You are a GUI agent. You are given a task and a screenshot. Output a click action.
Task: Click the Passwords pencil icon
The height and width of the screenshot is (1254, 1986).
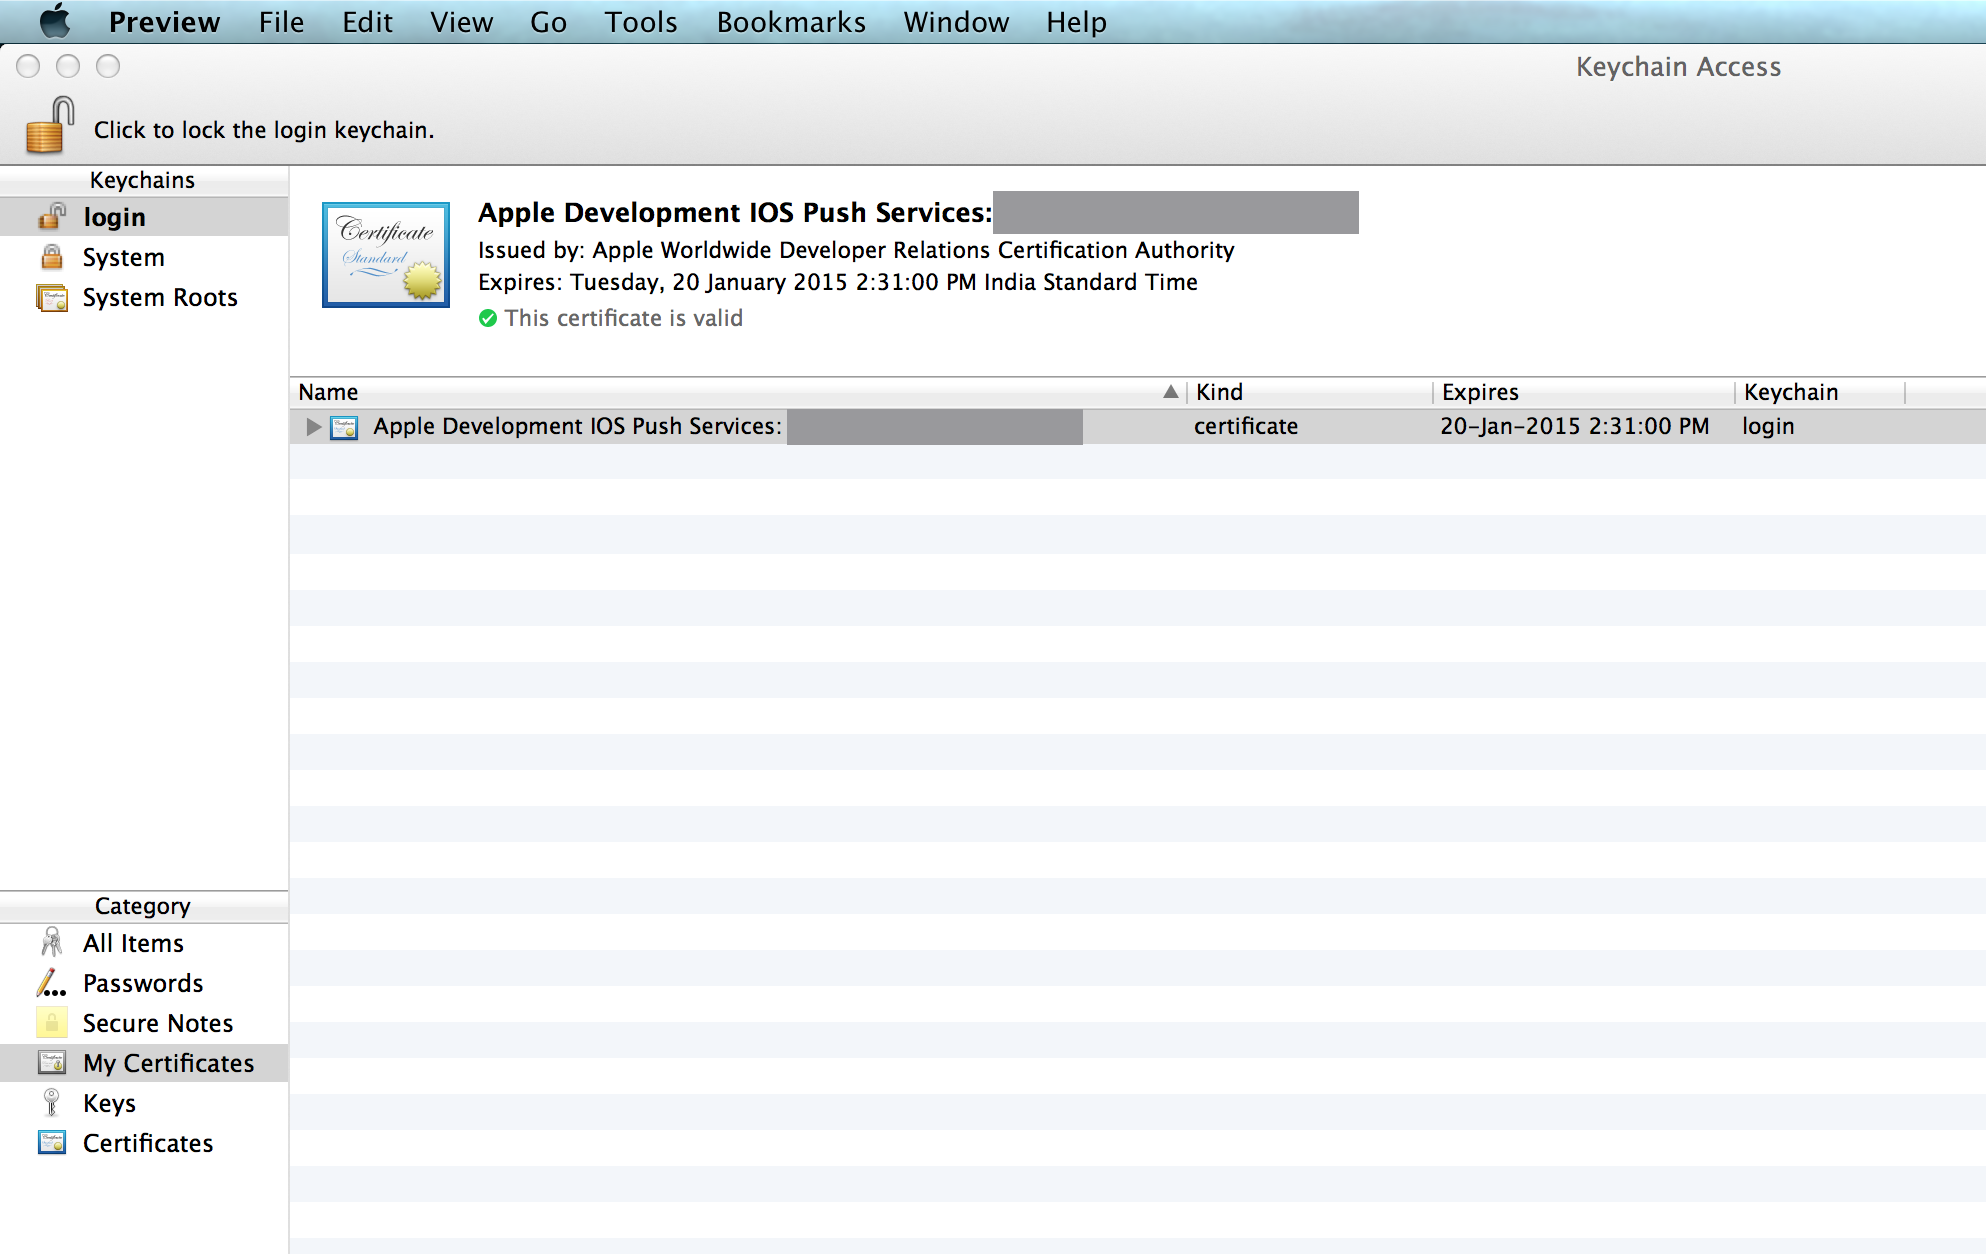click(x=52, y=982)
